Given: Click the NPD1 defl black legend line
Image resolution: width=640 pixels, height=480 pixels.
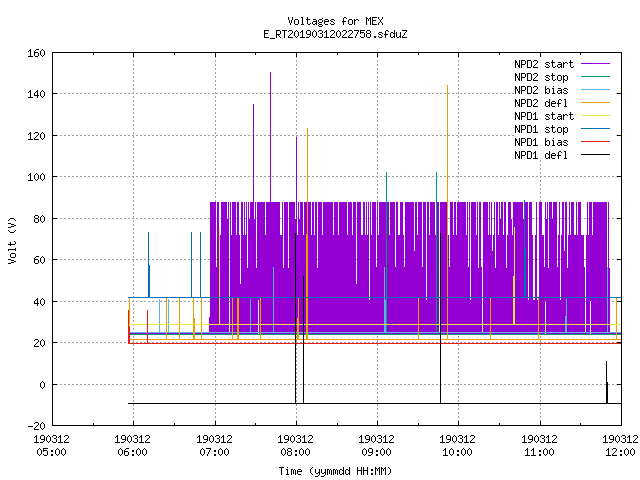Looking at the screenshot, I should point(595,155).
